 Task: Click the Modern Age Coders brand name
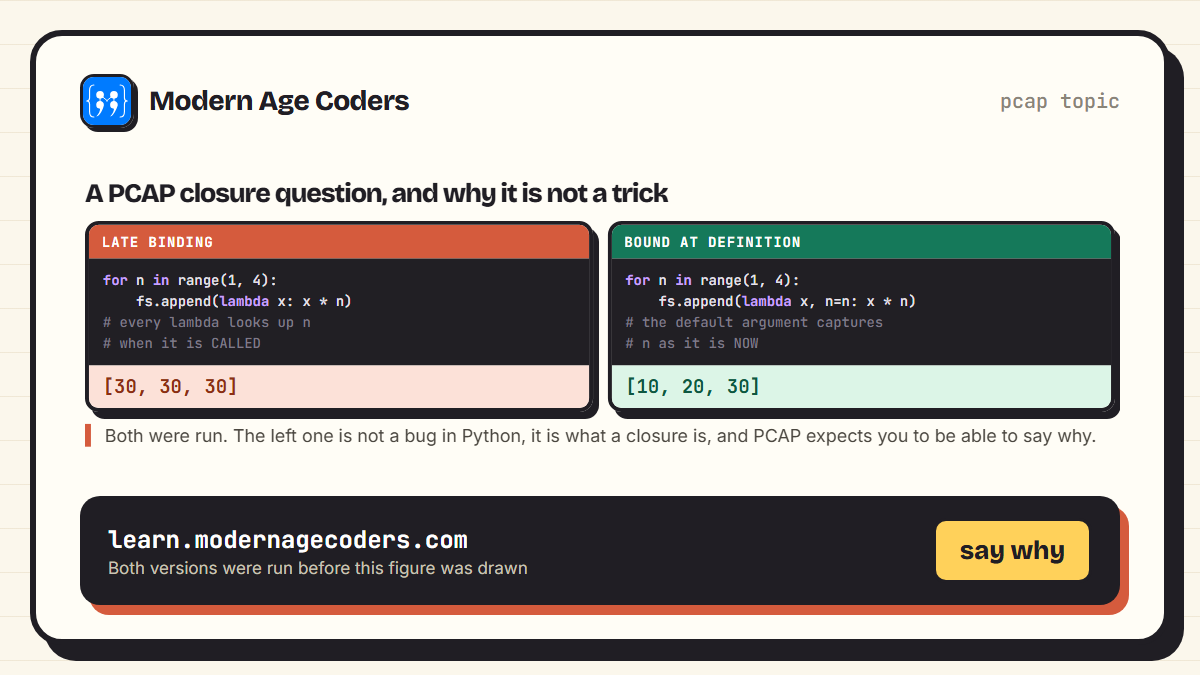click(x=279, y=101)
